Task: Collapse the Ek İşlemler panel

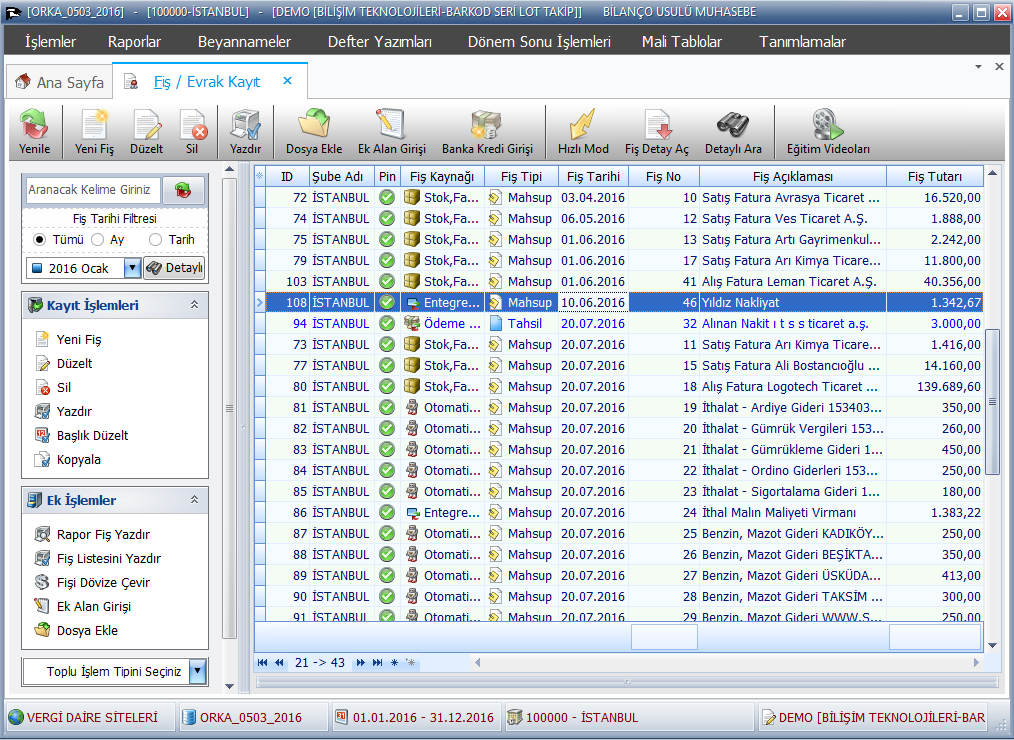Action: [x=194, y=500]
